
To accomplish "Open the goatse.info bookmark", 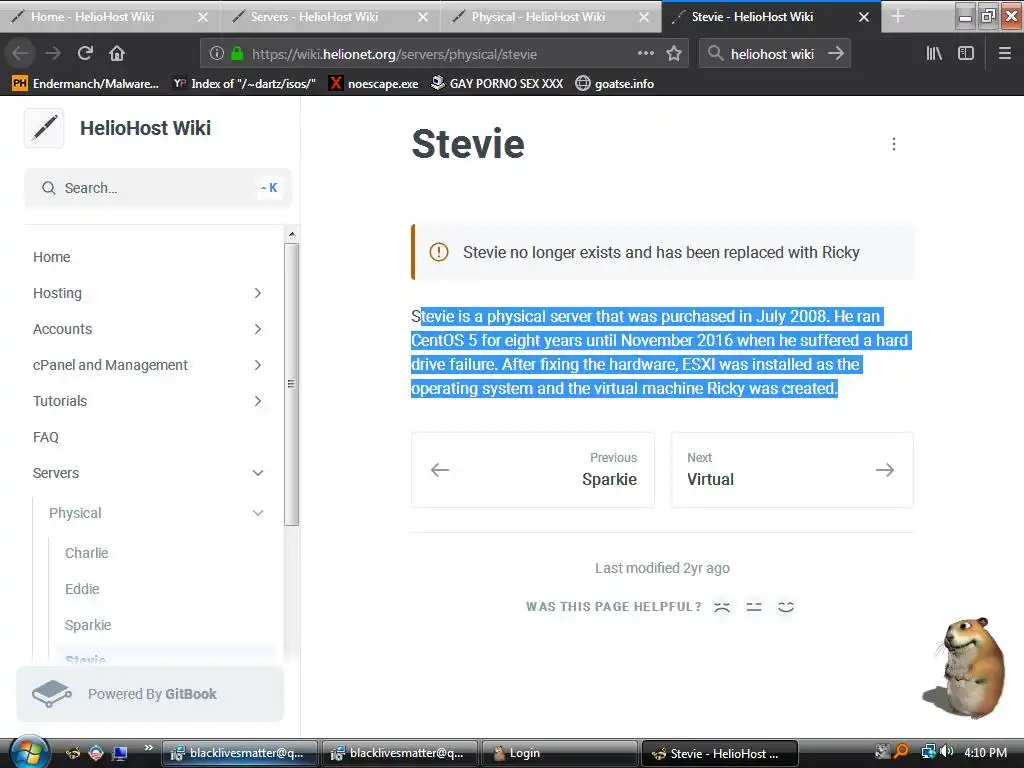I will (615, 84).
